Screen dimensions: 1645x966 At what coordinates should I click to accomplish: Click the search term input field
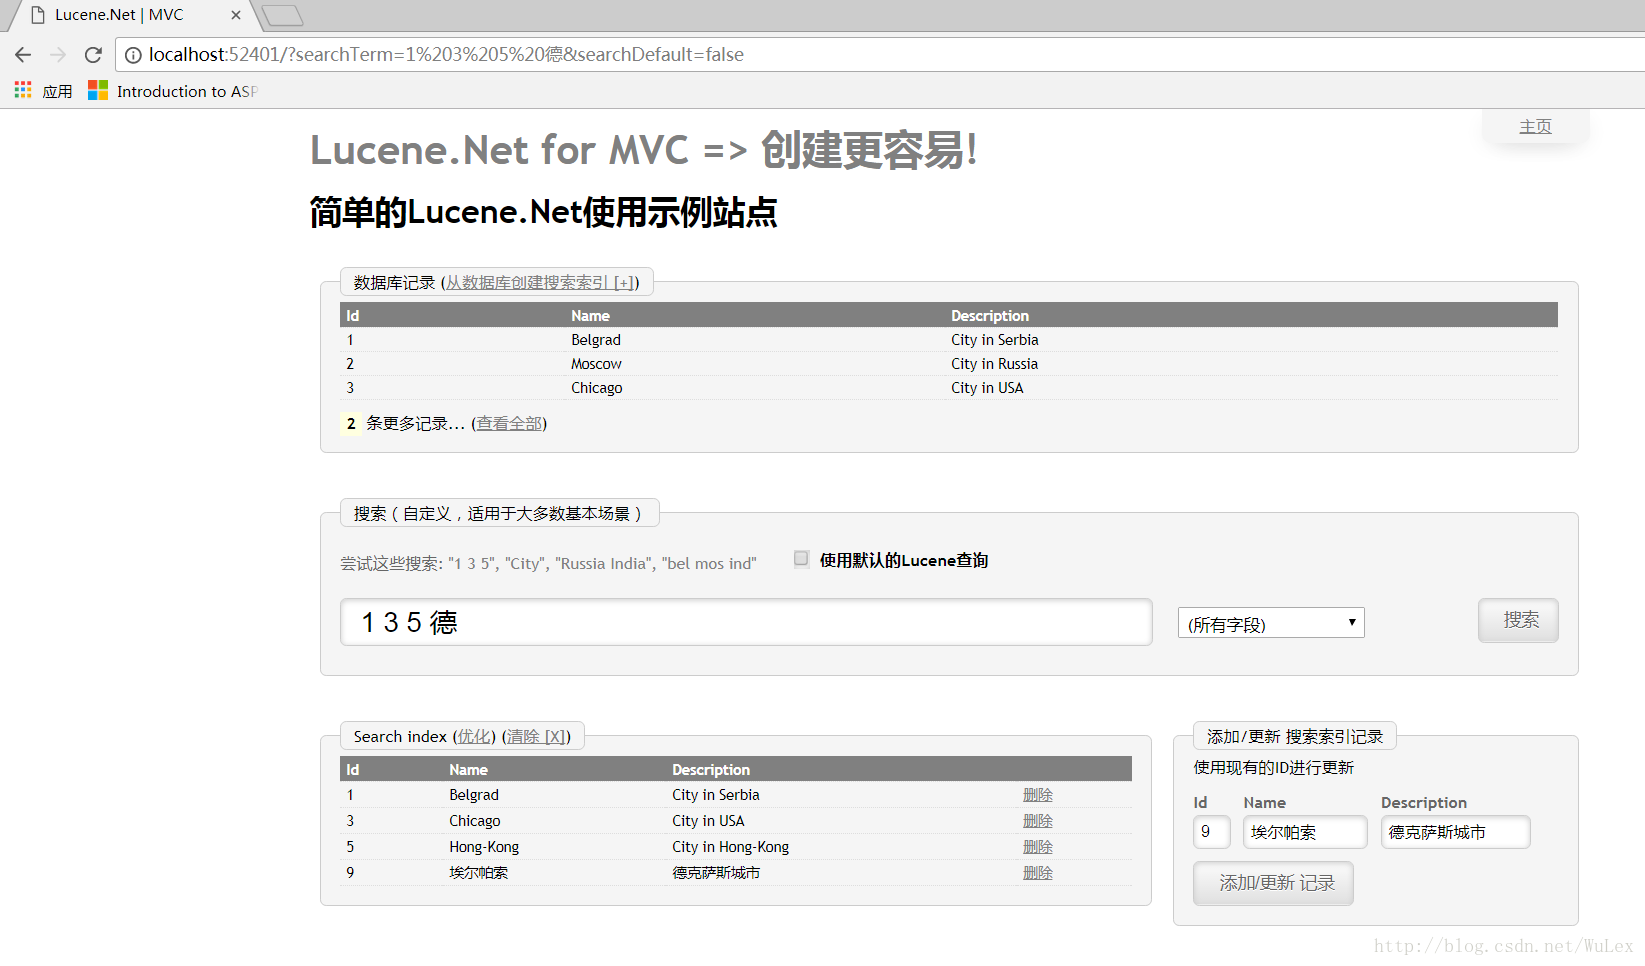[x=746, y=622]
